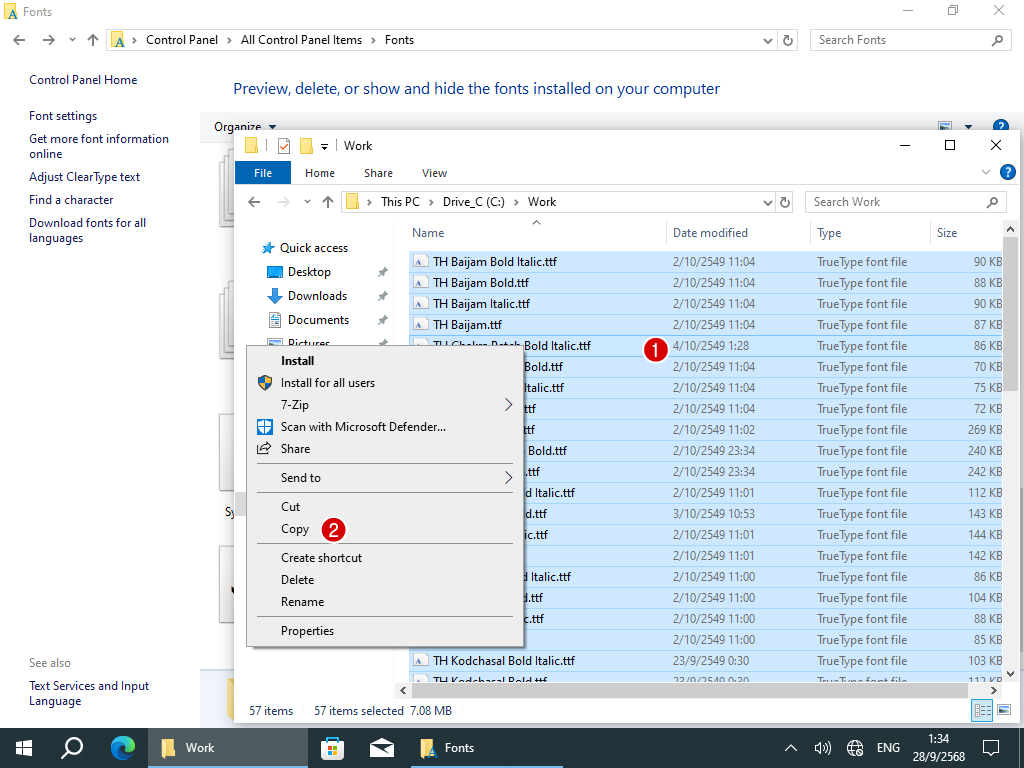
Task: Show hidden system tray icons
Action: [791, 747]
